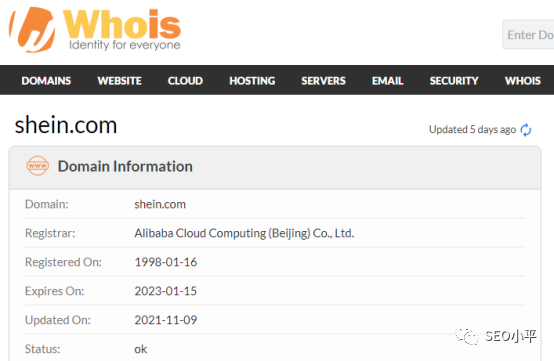Screen dimensions: 554x361
Task: Click the WeChat watermark icon near SEO小平
Action: [x=467, y=336]
